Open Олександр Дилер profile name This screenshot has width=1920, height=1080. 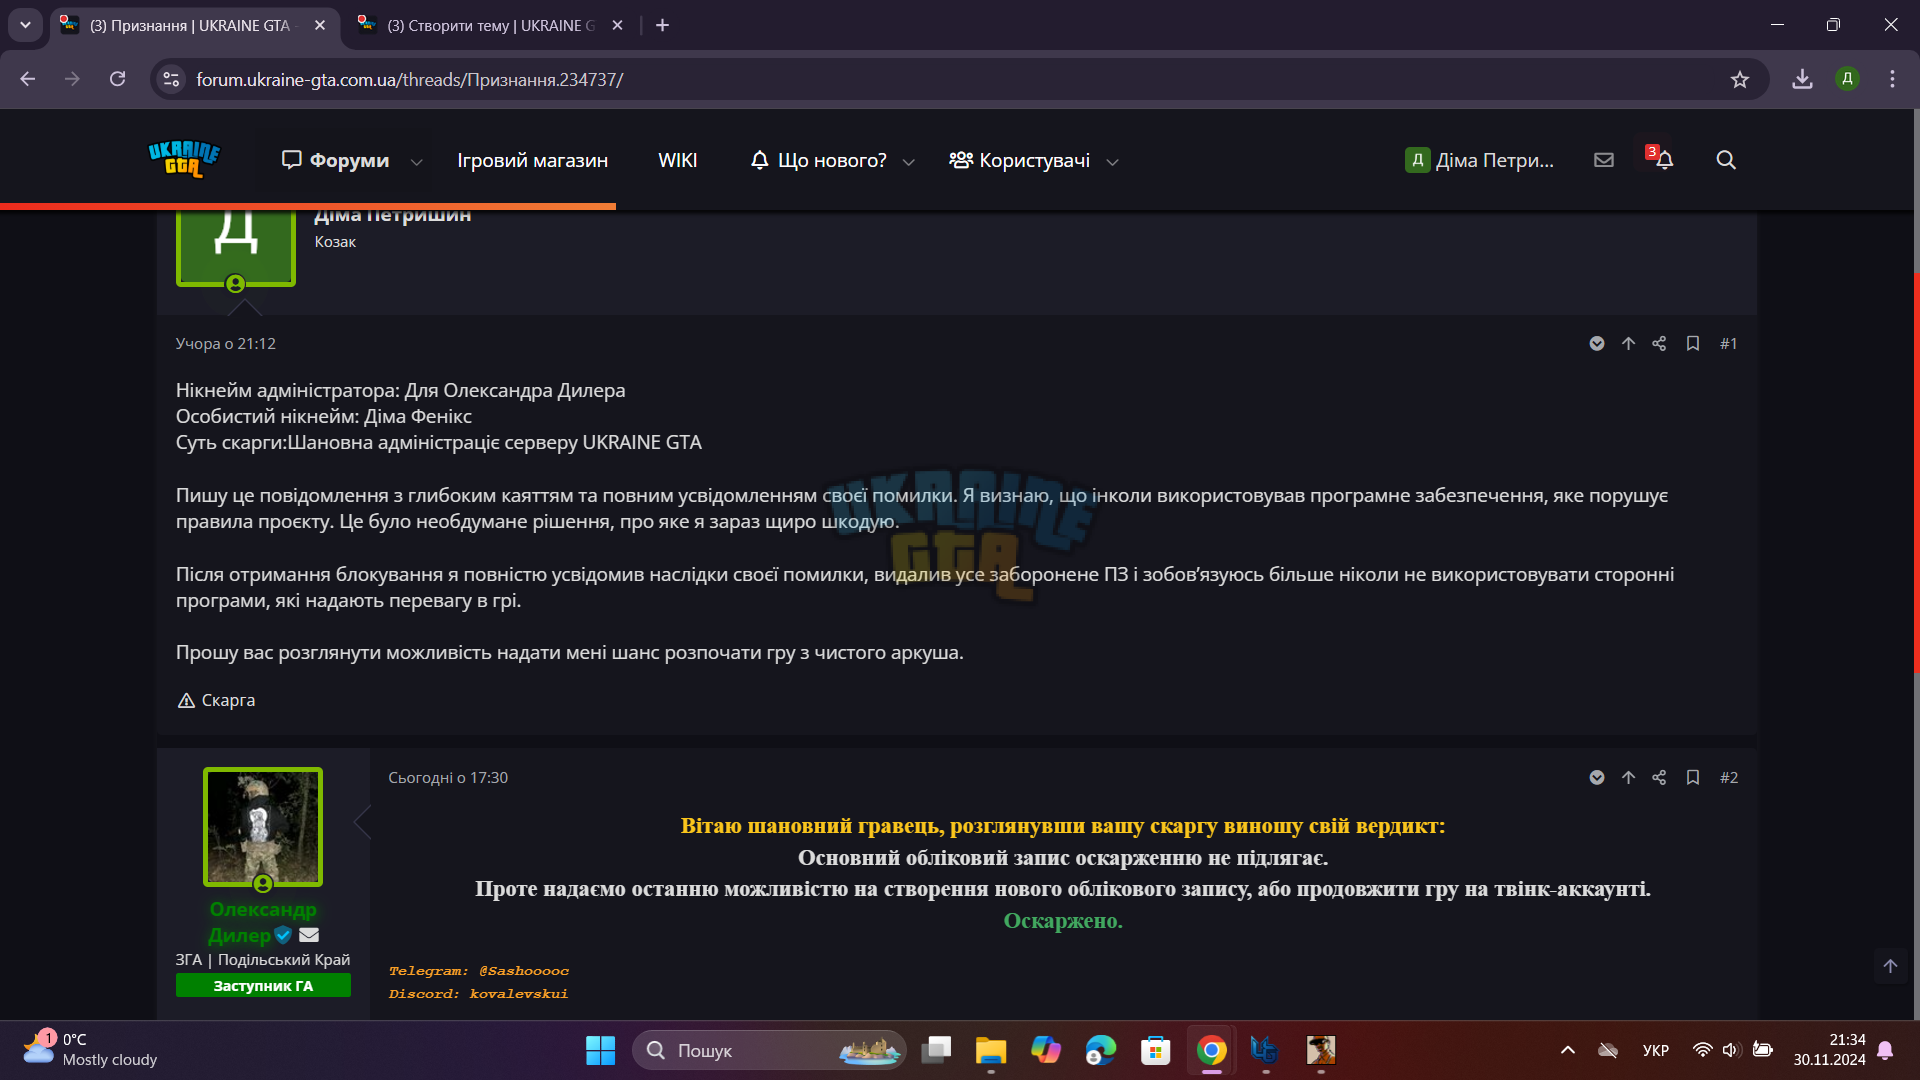click(x=262, y=922)
